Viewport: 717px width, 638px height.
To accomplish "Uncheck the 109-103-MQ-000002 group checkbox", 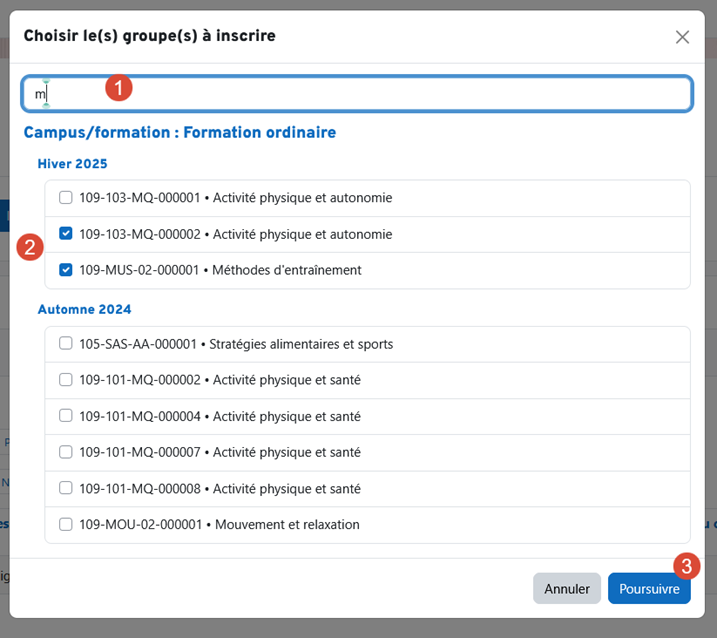I will (x=66, y=234).
